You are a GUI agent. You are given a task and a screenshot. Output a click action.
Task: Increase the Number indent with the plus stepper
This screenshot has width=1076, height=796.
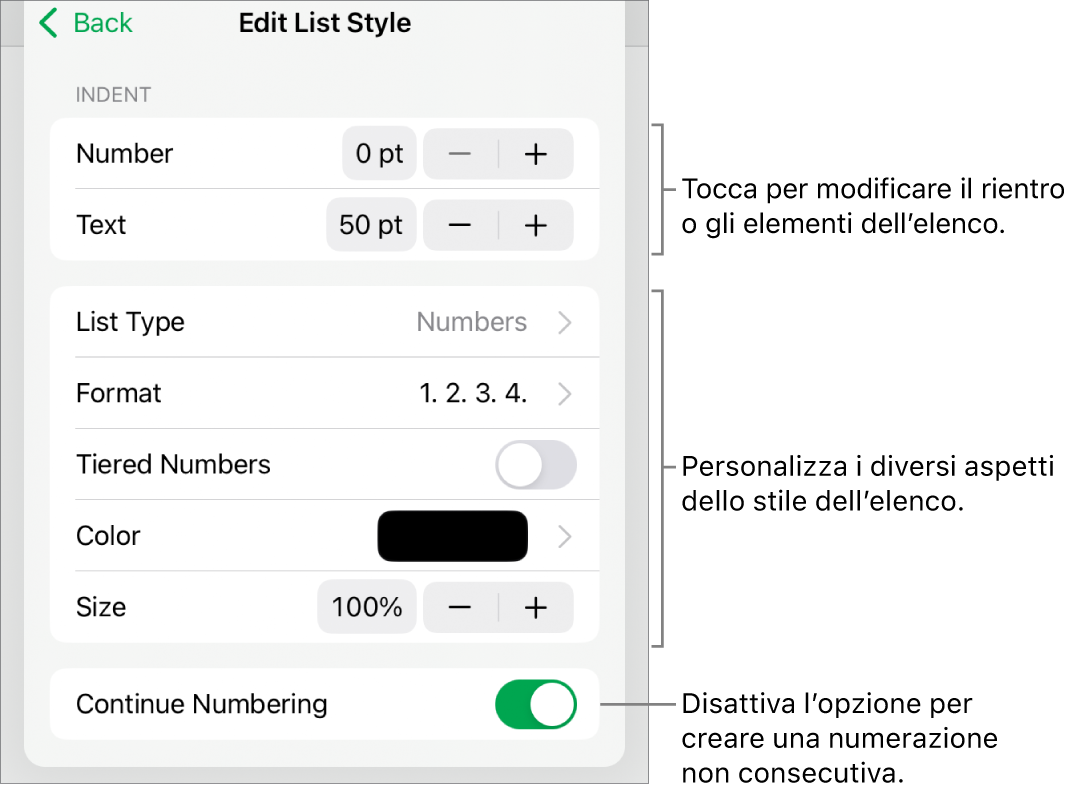pos(536,153)
